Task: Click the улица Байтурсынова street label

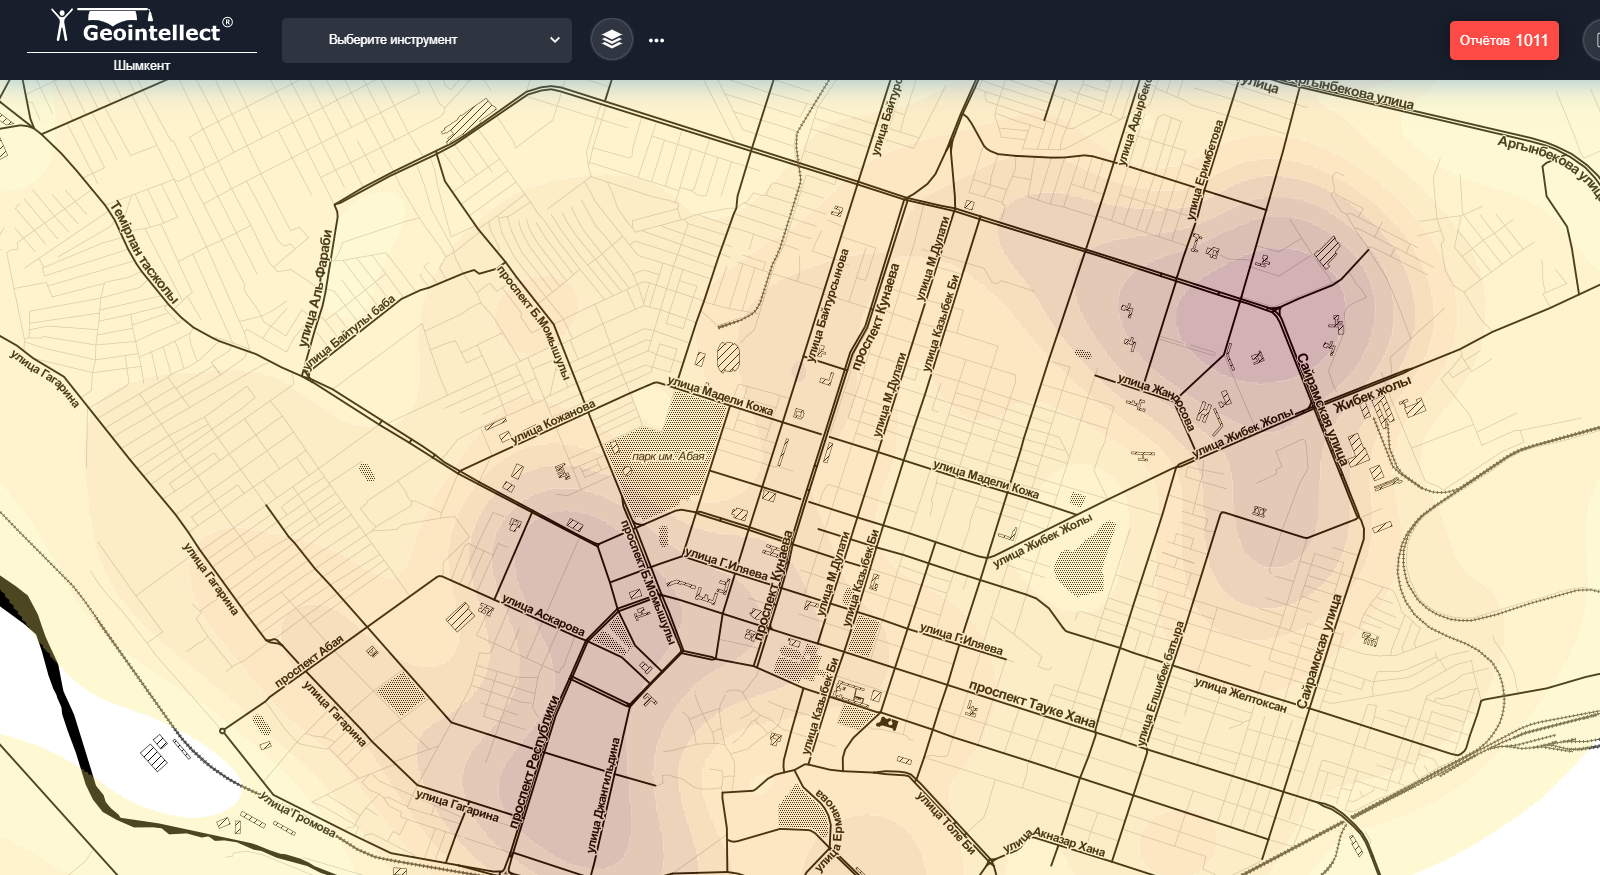Action: (x=827, y=305)
